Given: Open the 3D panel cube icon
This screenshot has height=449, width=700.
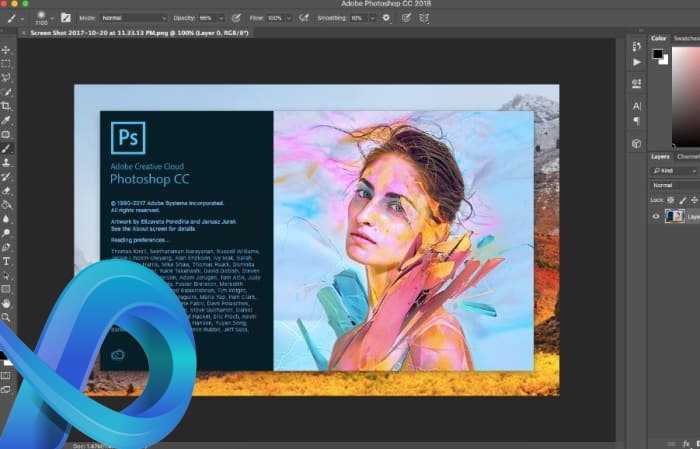Looking at the screenshot, I should pos(637,144).
